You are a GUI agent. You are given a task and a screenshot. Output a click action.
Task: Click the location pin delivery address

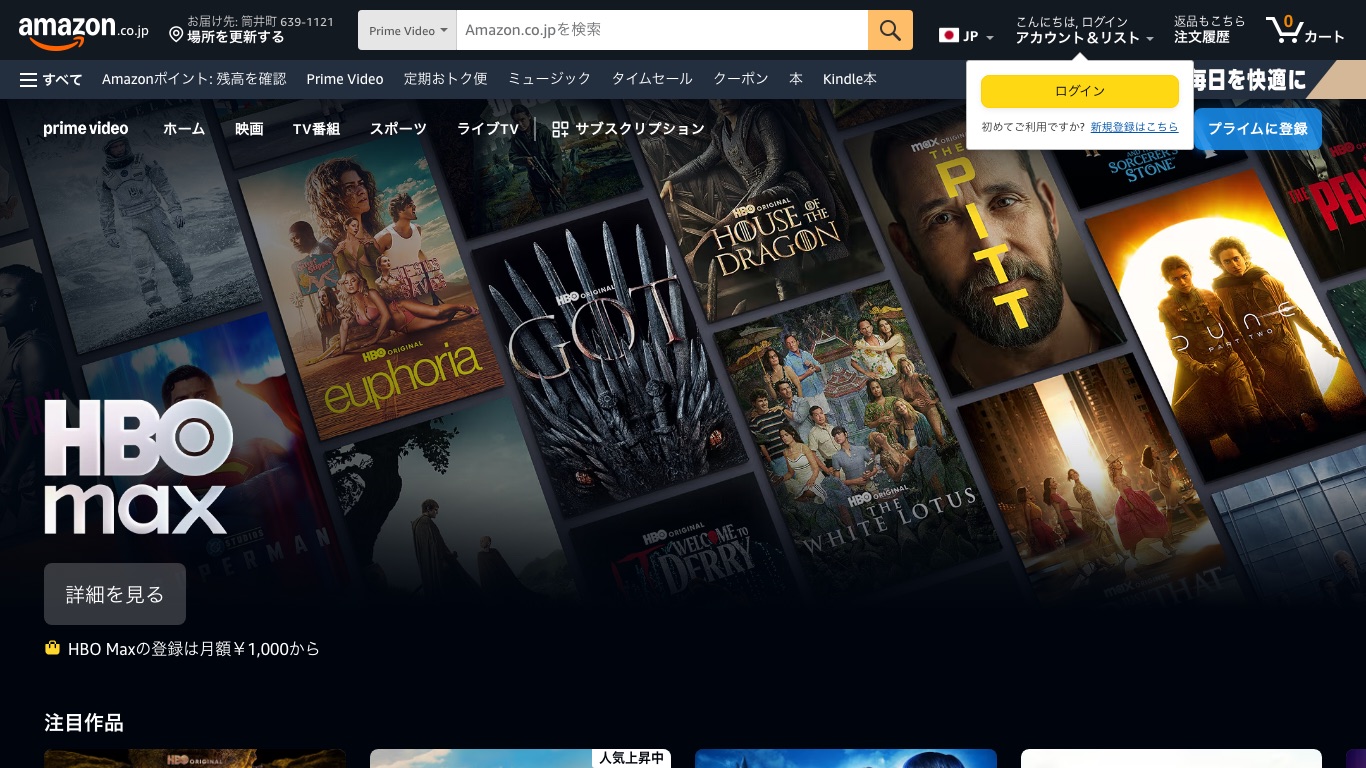pos(251,30)
